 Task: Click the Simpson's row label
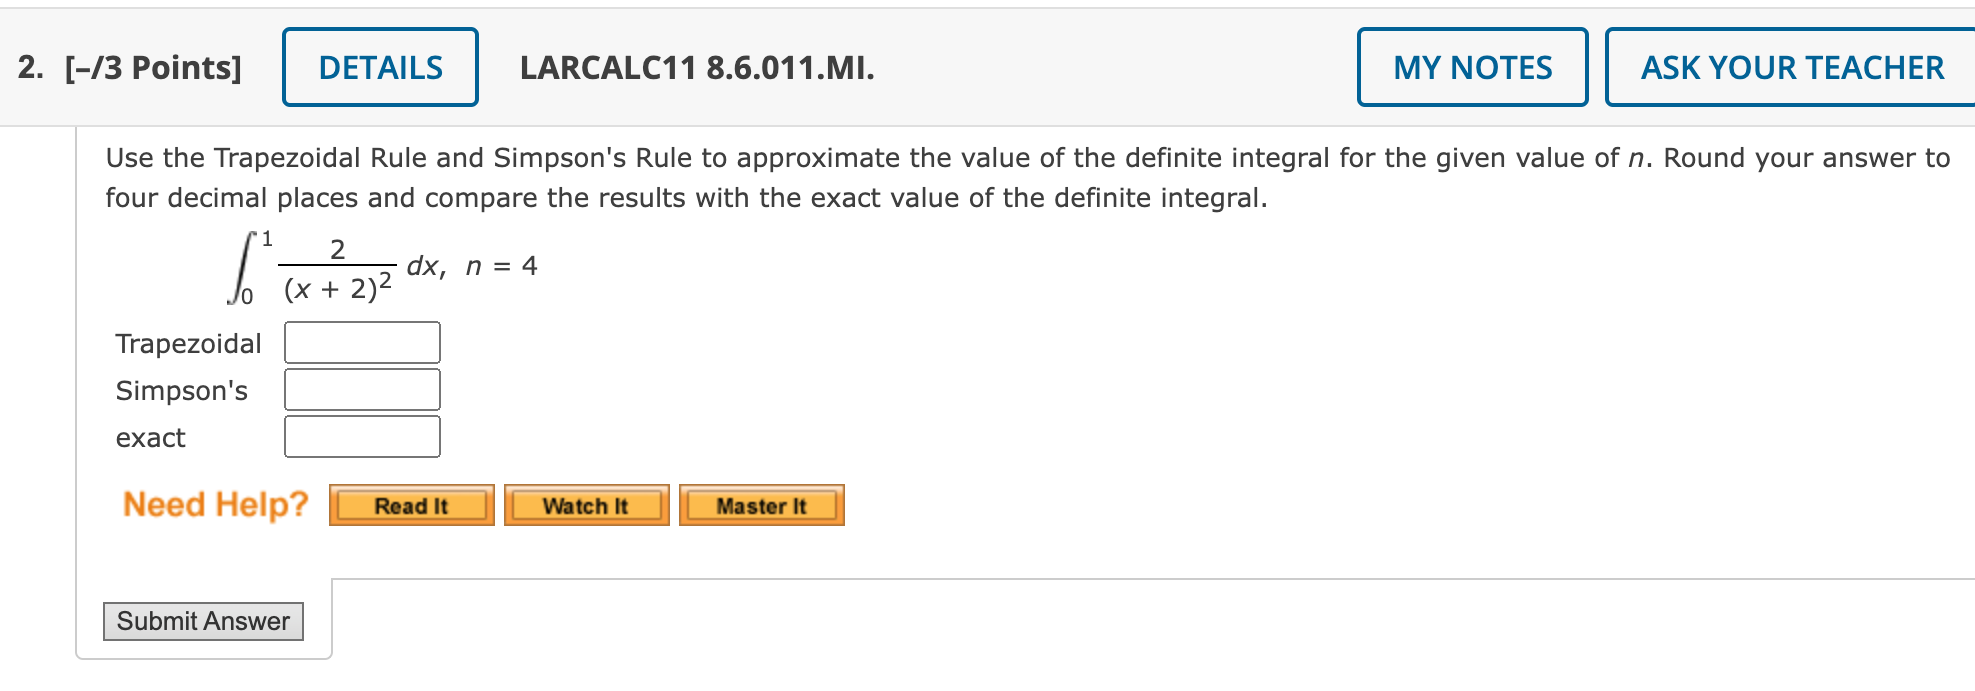click(182, 390)
